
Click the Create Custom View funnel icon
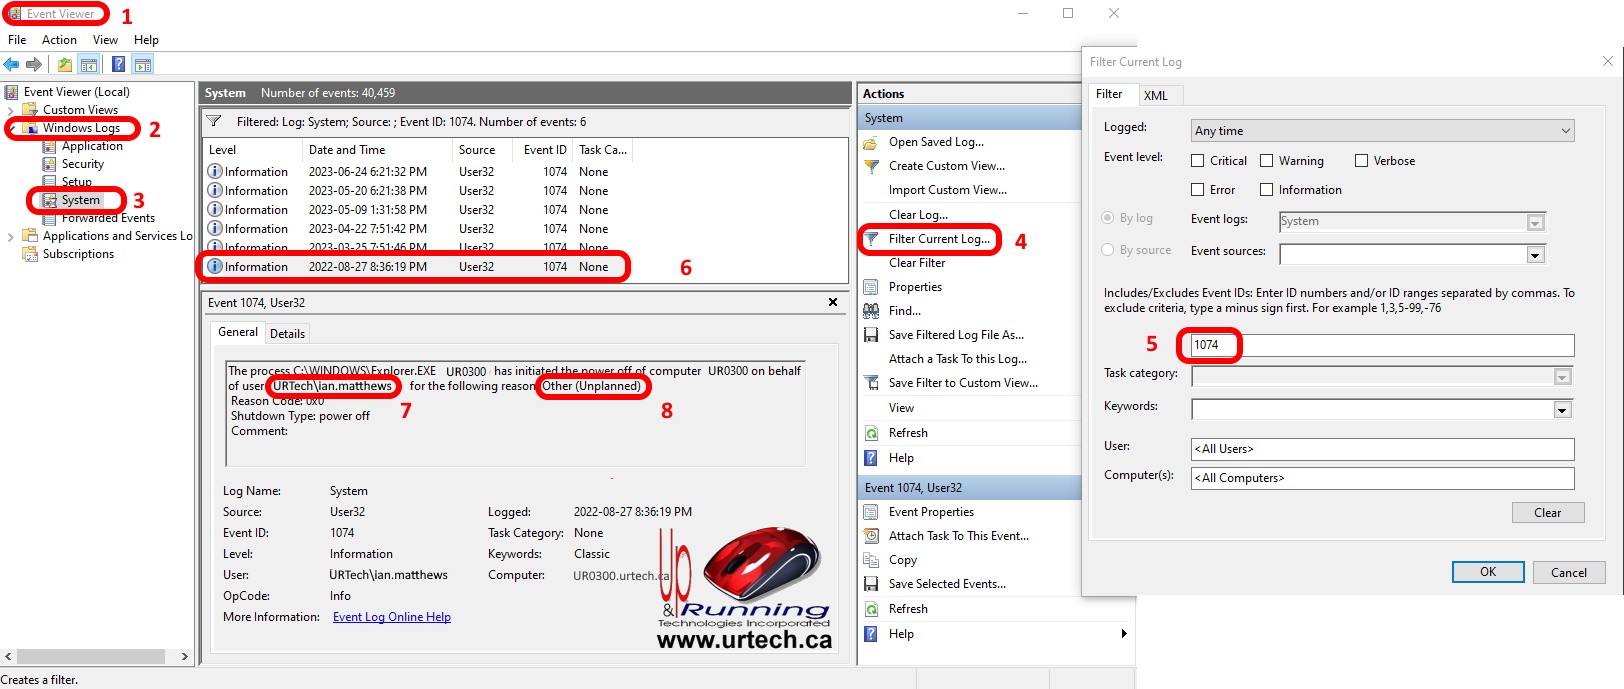tap(871, 166)
